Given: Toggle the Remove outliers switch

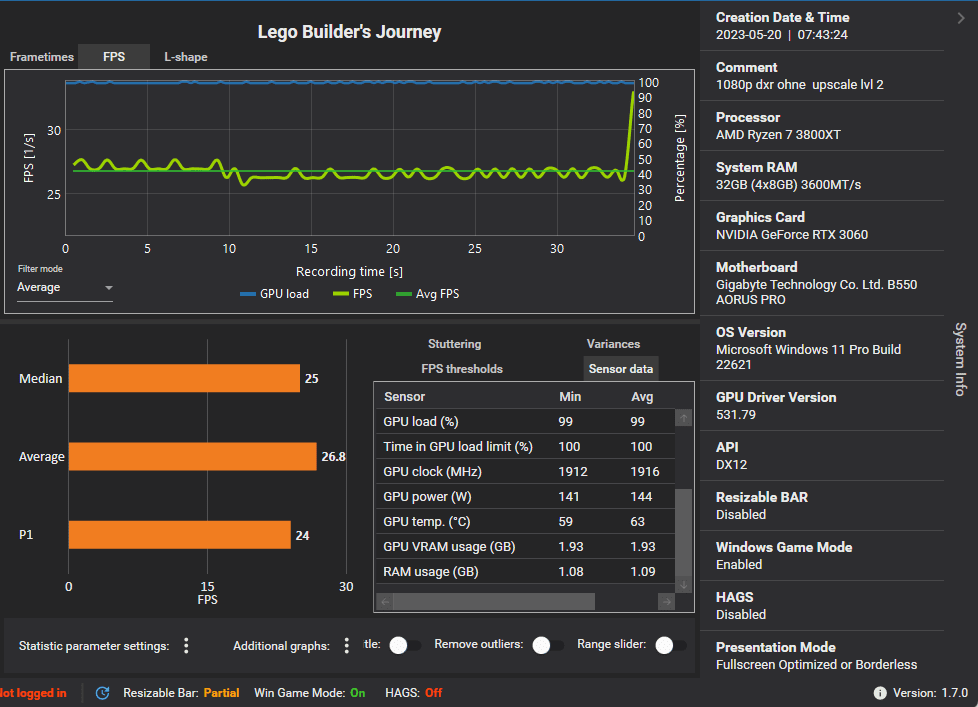Looking at the screenshot, I should point(548,645).
